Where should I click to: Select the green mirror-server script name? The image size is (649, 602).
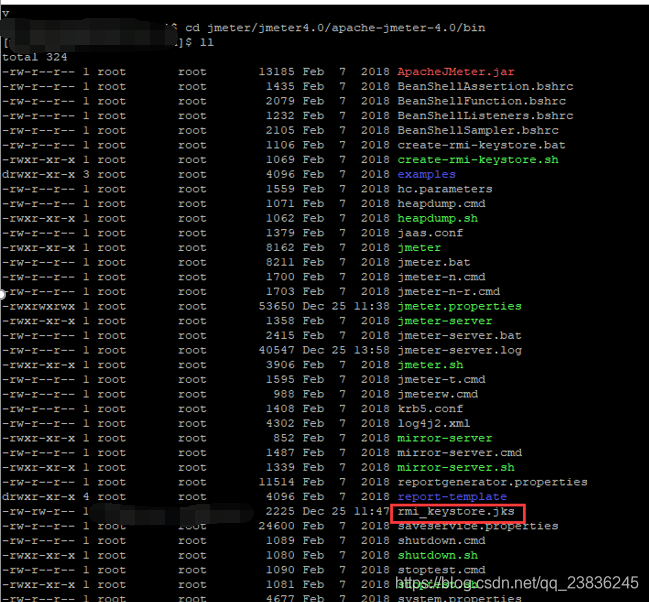(x=445, y=438)
